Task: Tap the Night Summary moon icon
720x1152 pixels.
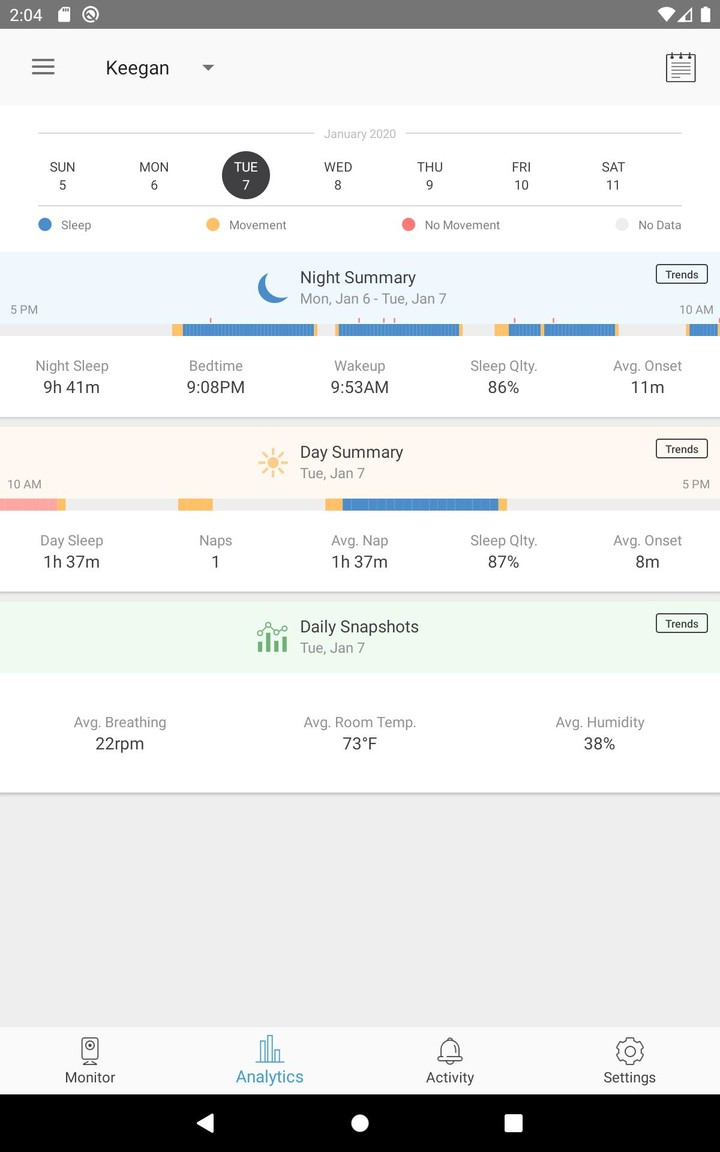Action: point(272,288)
